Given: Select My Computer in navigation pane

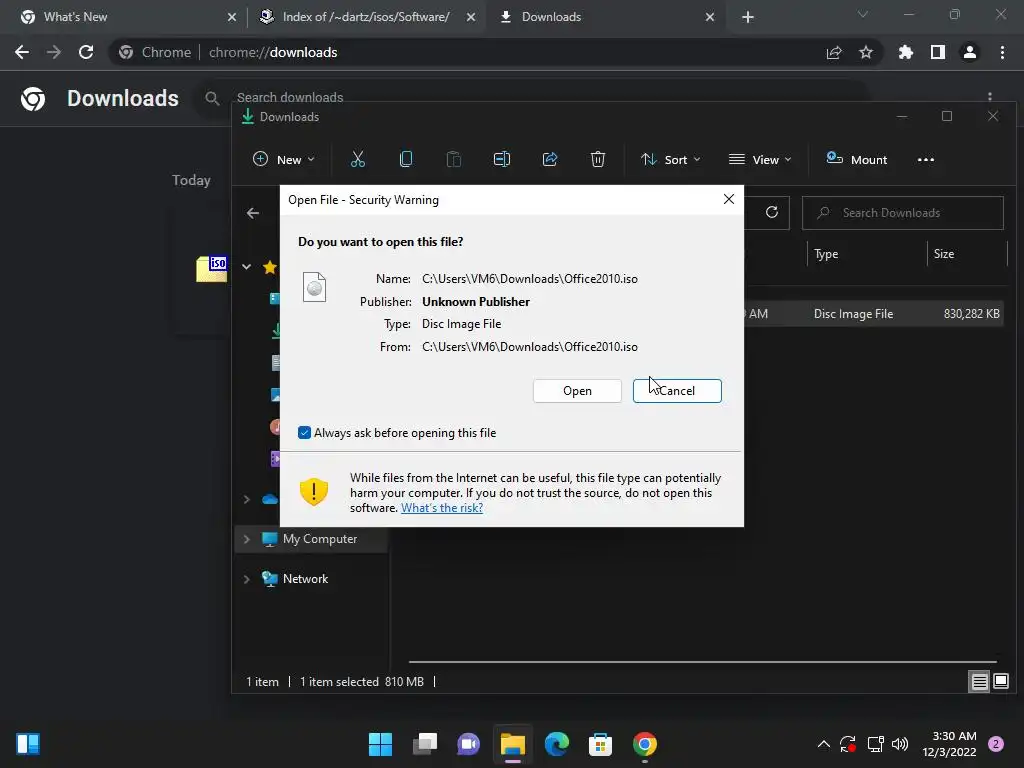Looking at the screenshot, I should (x=310, y=539).
